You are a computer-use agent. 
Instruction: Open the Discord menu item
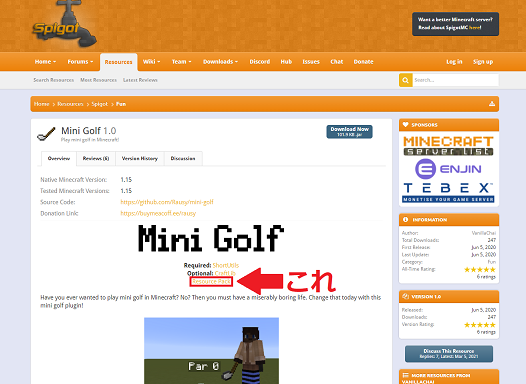coord(260,62)
